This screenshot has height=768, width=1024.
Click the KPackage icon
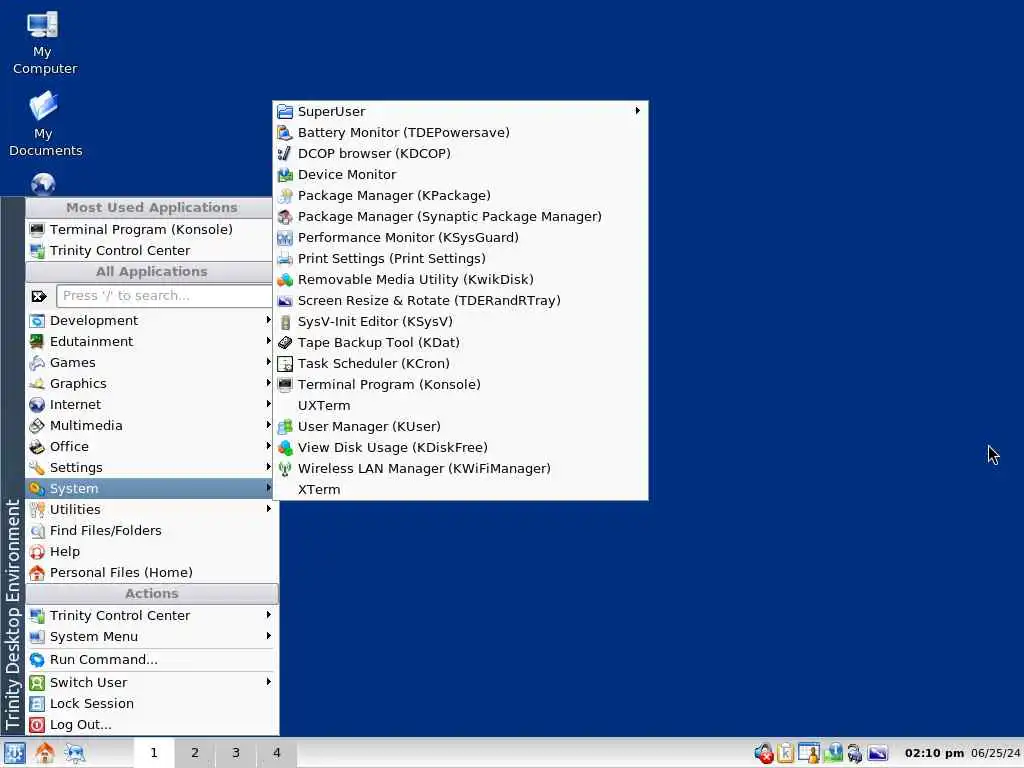point(285,195)
